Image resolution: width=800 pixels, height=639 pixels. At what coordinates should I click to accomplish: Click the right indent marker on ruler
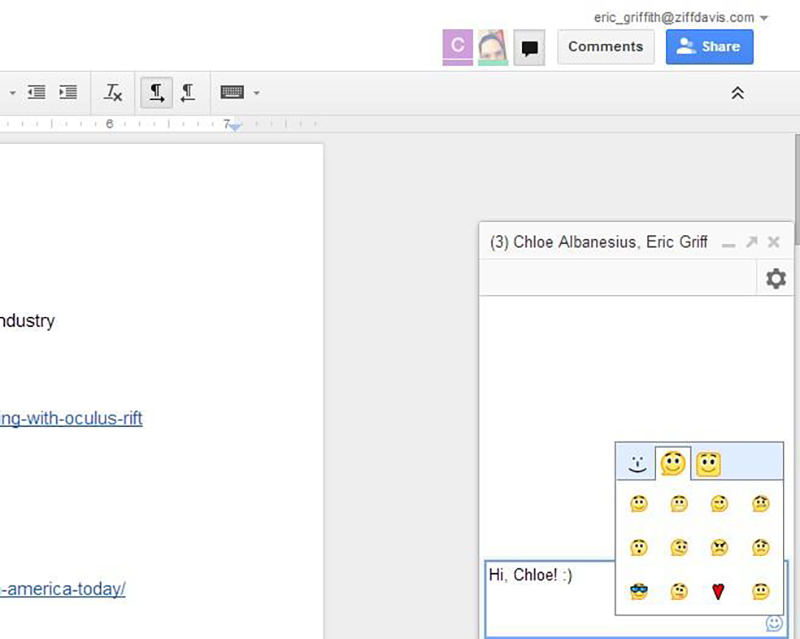[232, 127]
